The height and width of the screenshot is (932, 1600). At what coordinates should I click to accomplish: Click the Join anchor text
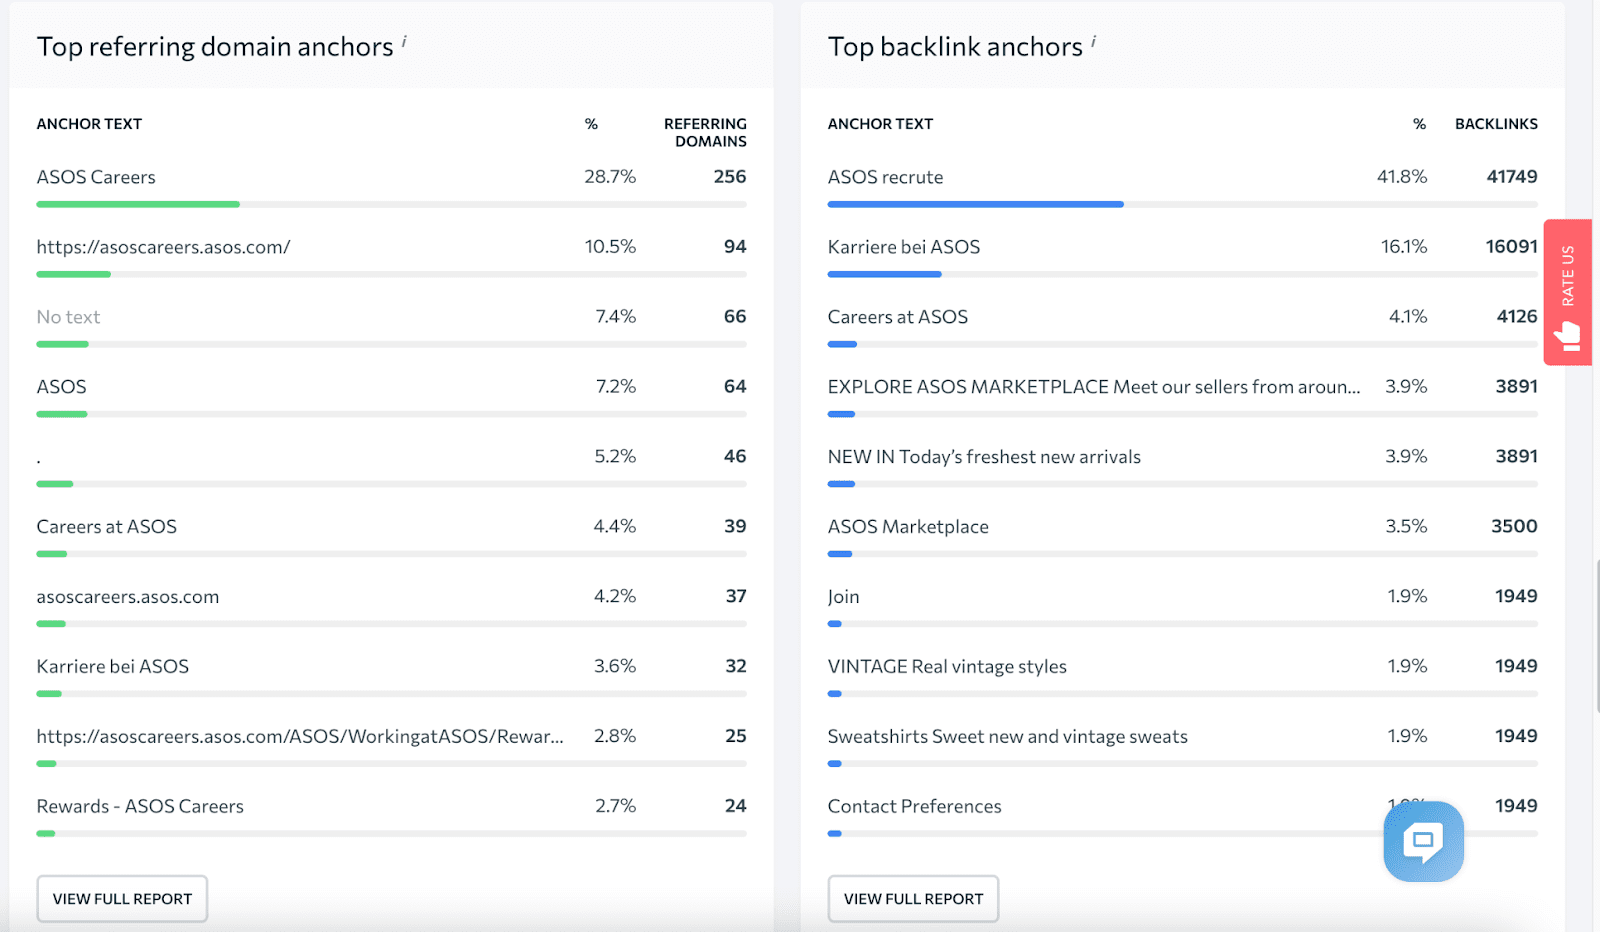point(843,597)
